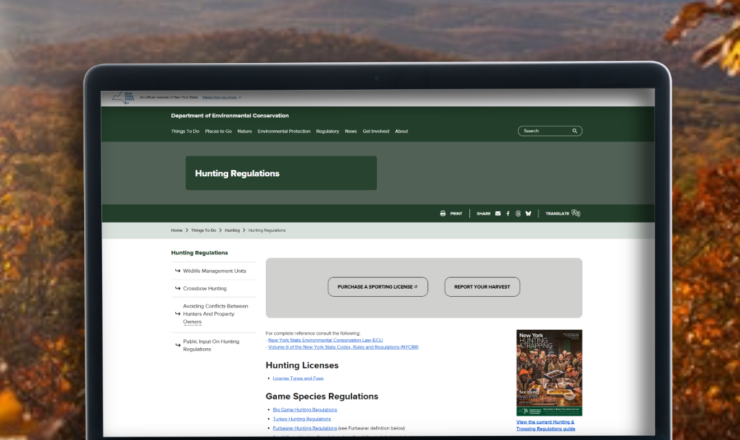Open the Get Involved menu

click(376, 131)
